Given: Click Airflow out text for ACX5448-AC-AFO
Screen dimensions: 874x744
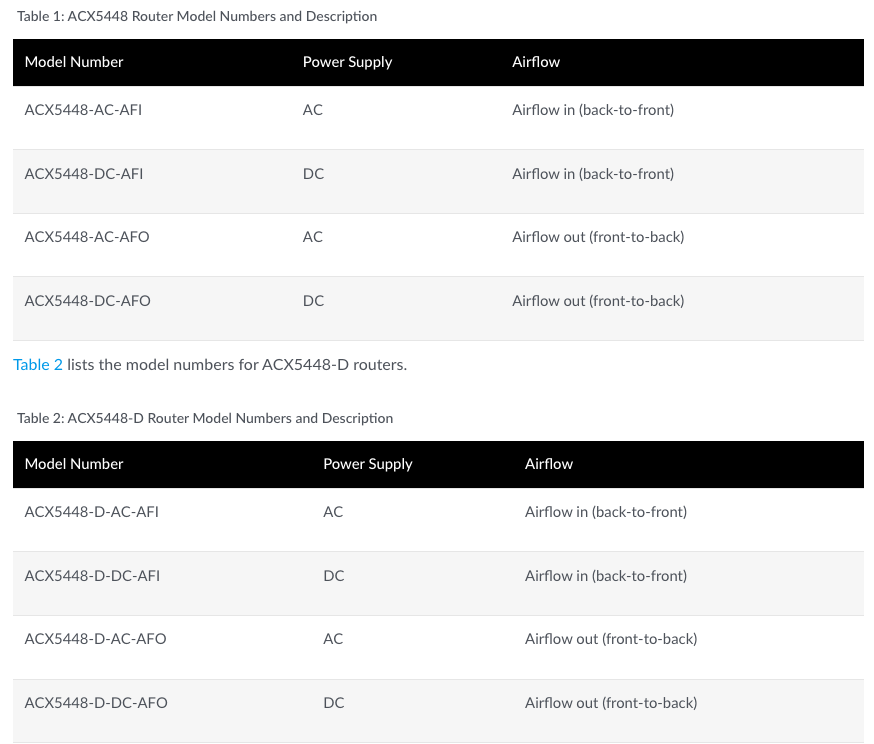Looking at the screenshot, I should click(x=598, y=237).
